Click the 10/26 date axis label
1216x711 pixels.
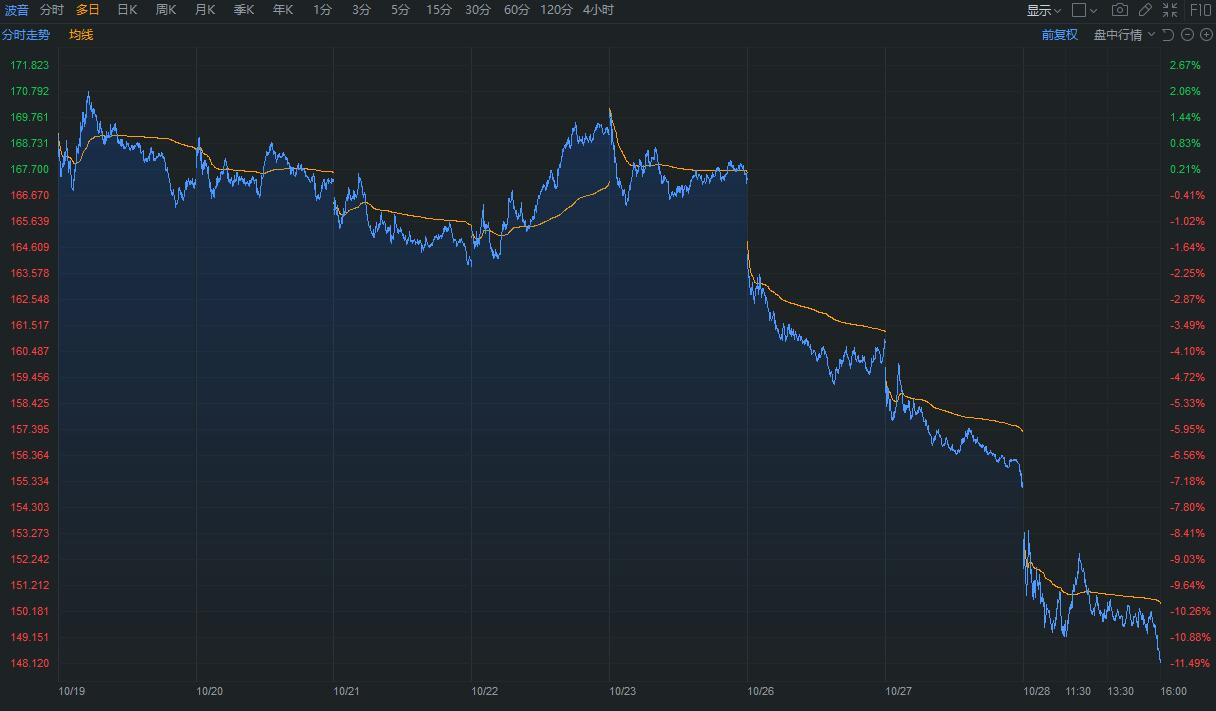(x=761, y=691)
